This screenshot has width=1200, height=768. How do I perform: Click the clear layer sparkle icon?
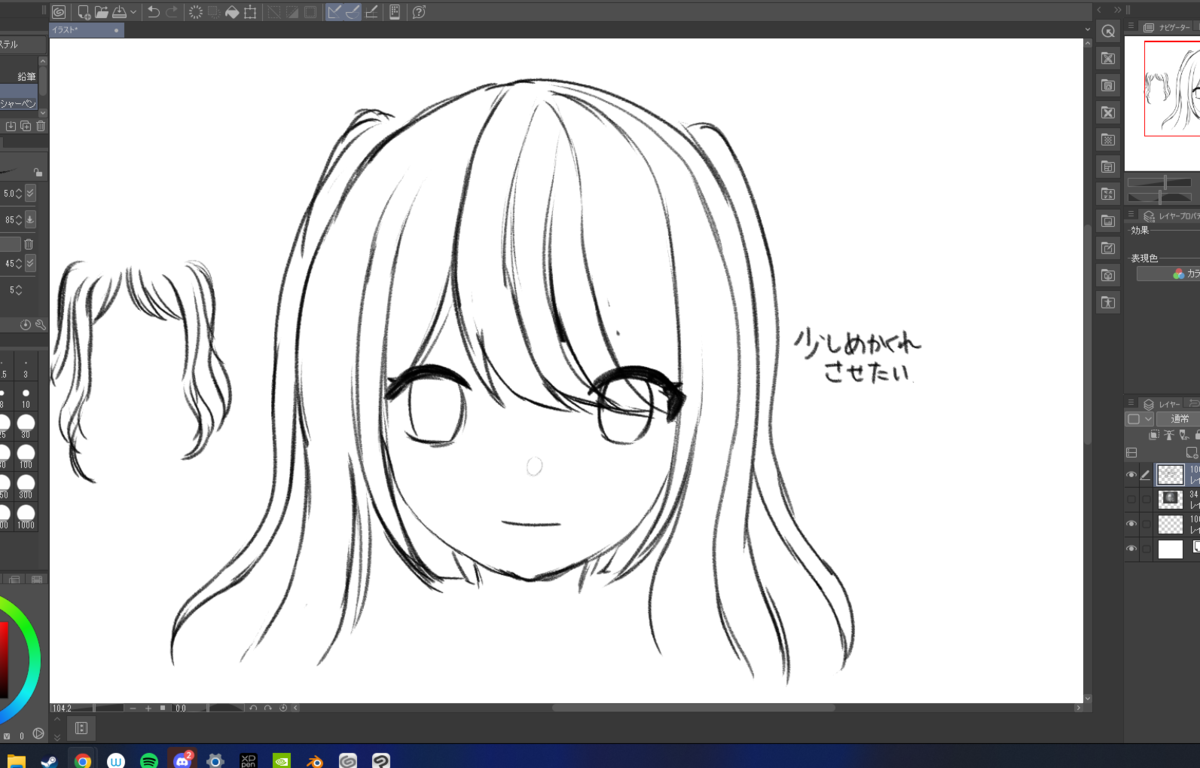point(196,12)
